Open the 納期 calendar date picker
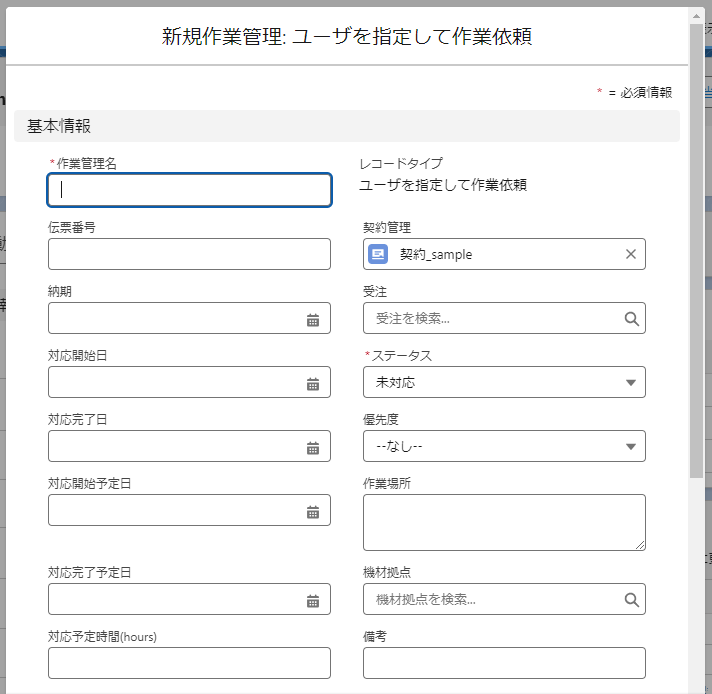The width and height of the screenshot is (712, 694). 312,319
